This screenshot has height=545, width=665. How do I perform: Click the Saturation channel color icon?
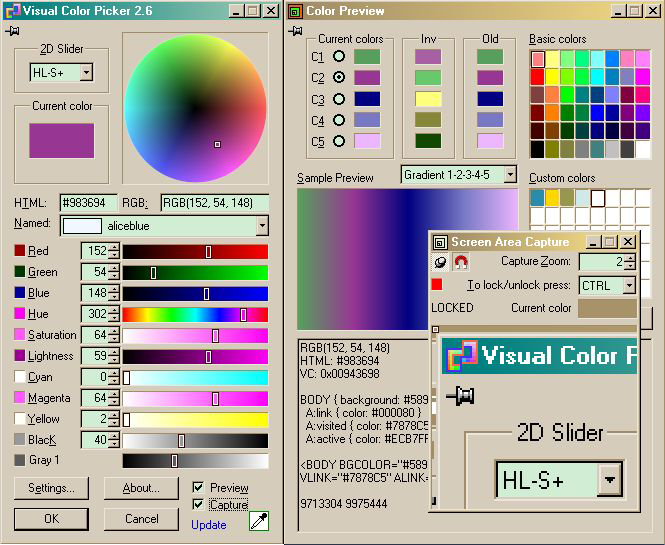[x=20, y=334]
